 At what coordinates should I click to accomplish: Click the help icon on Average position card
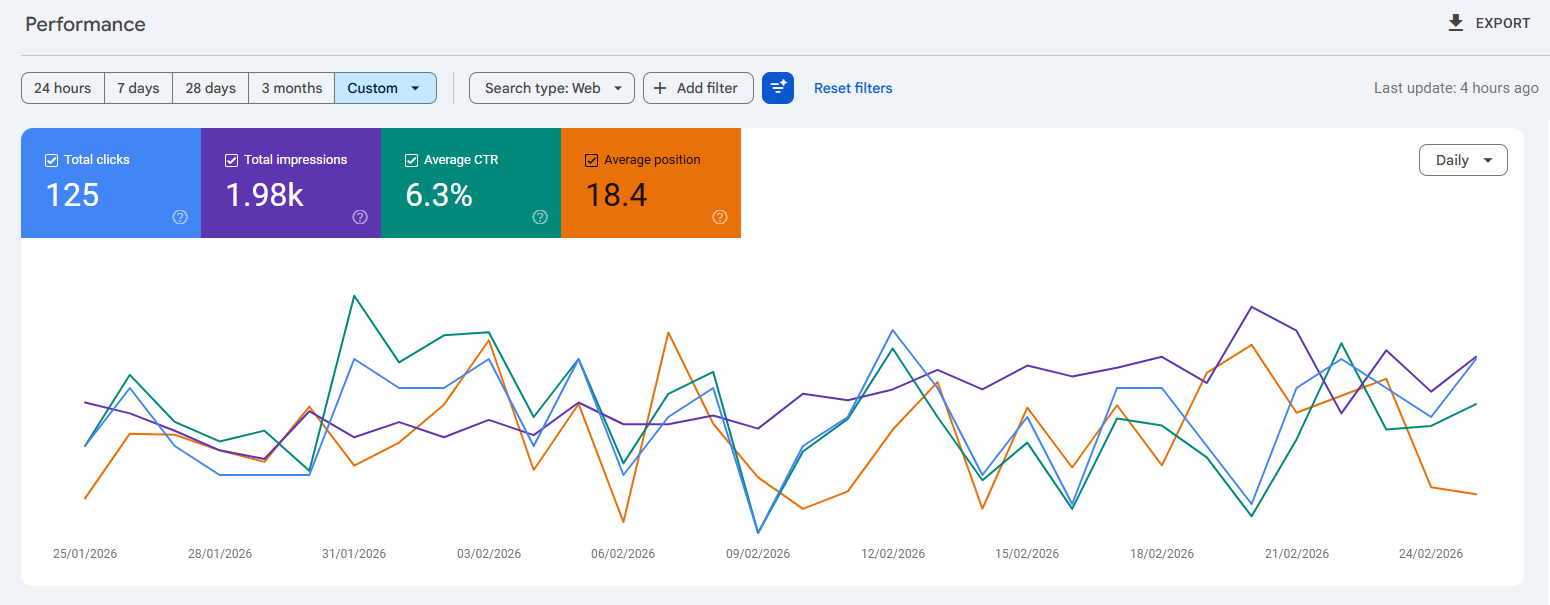(x=719, y=217)
